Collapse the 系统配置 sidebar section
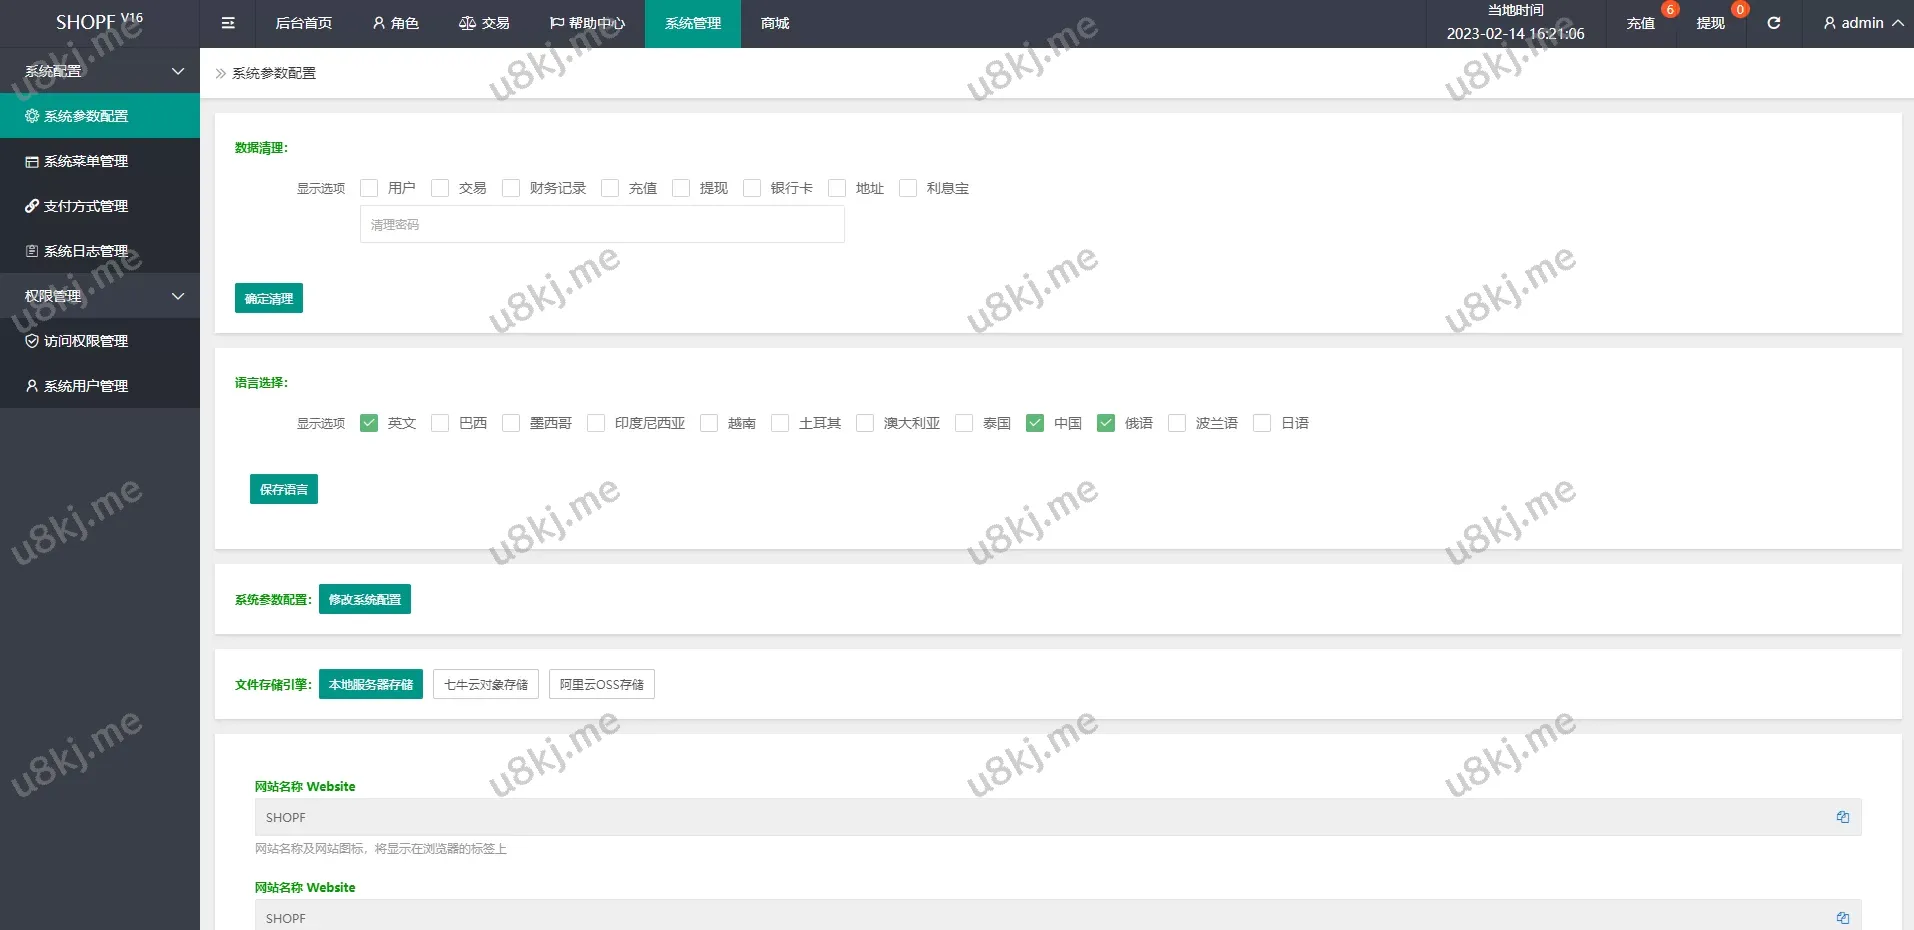 [100, 71]
